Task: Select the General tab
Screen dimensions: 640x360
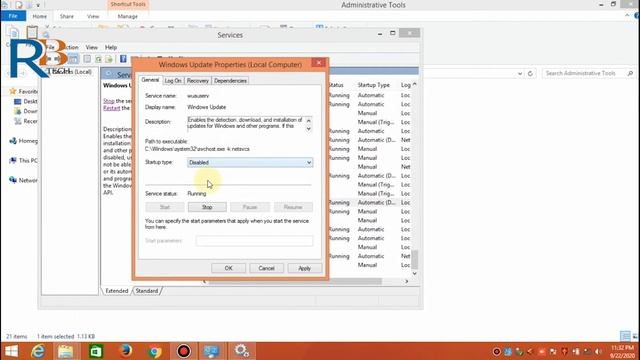Action: pyautogui.click(x=150, y=80)
